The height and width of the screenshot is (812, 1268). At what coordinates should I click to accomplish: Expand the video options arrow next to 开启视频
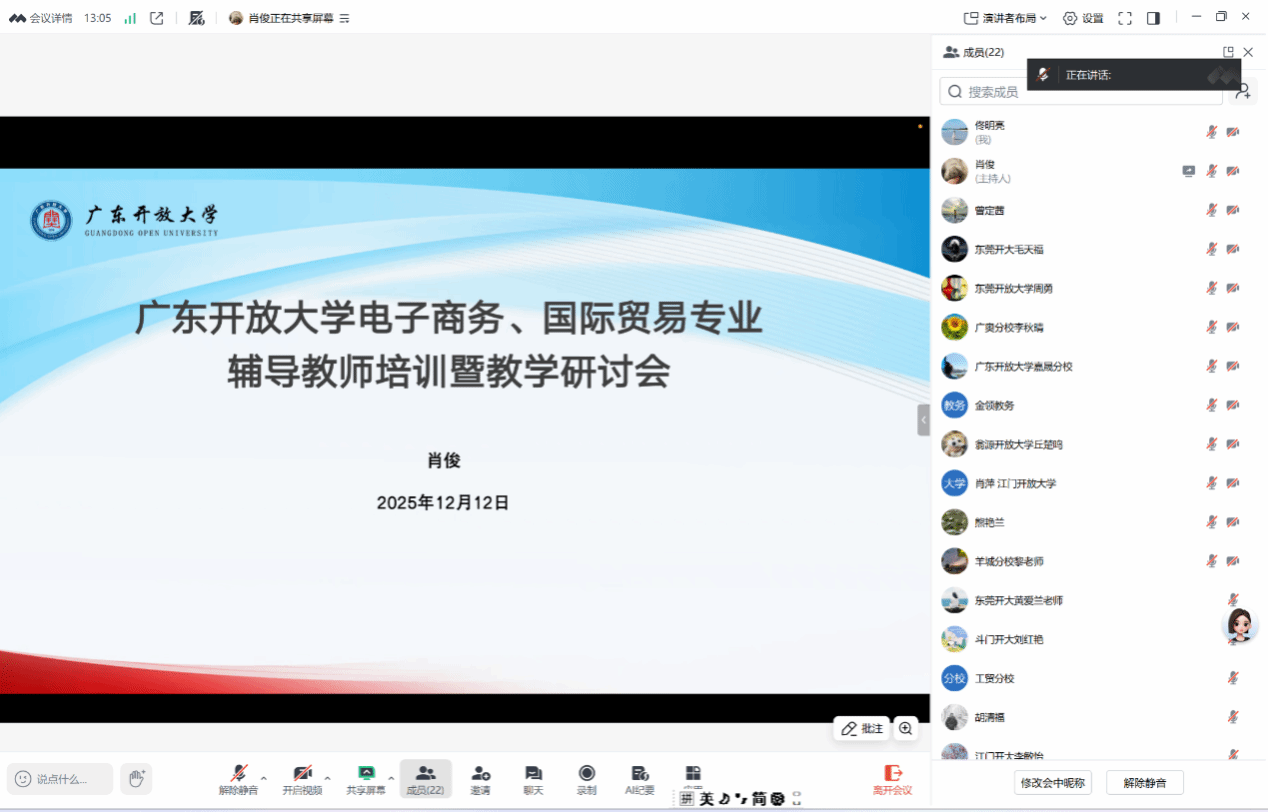point(327,777)
